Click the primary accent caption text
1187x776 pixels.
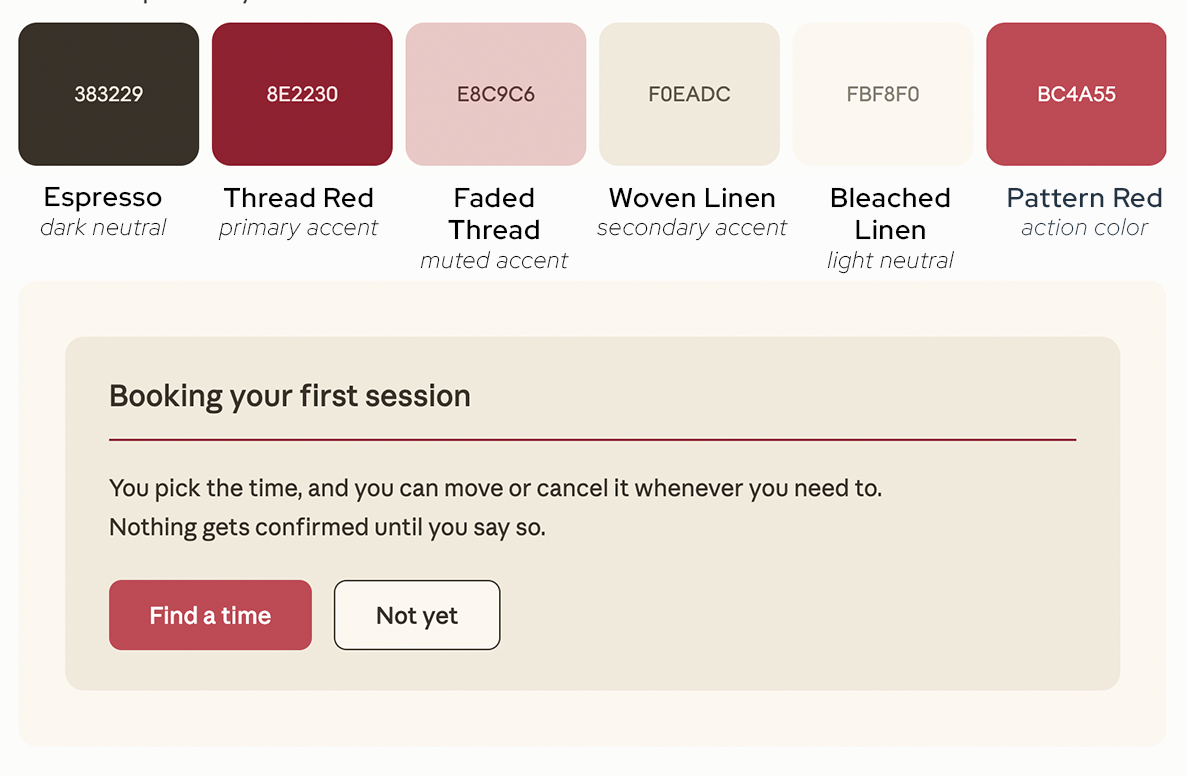pyautogui.click(x=298, y=228)
